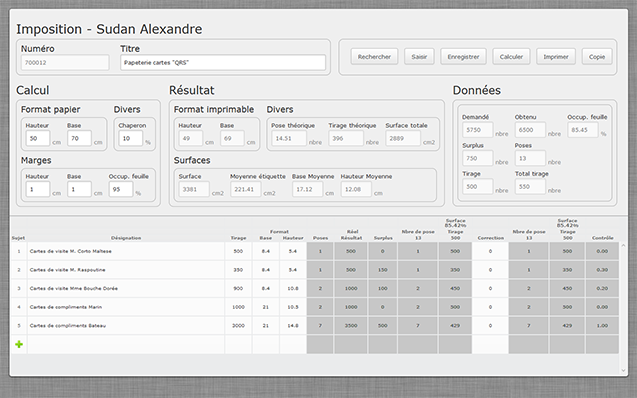
Task: Click the Désignation column header
Action: (126, 238)
